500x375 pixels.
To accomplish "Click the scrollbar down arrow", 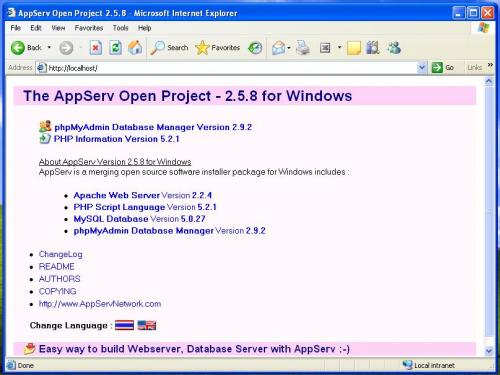I will 489,351.
